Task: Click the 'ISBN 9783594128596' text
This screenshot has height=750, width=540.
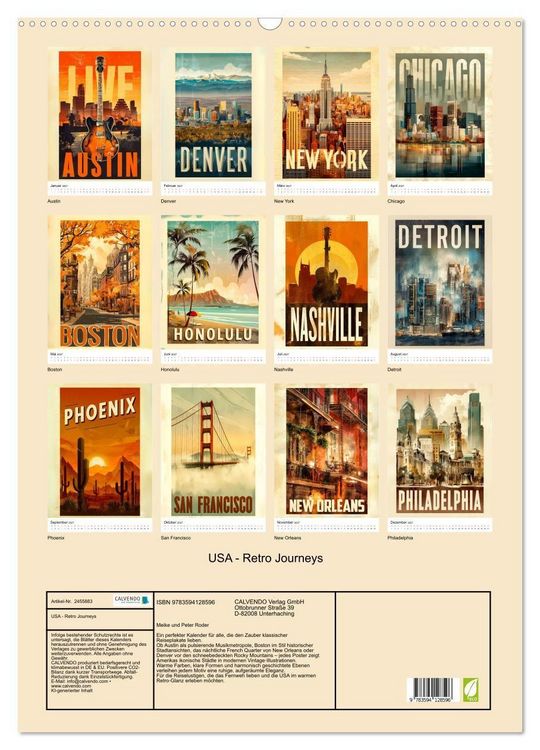Action: coord(186,602)
